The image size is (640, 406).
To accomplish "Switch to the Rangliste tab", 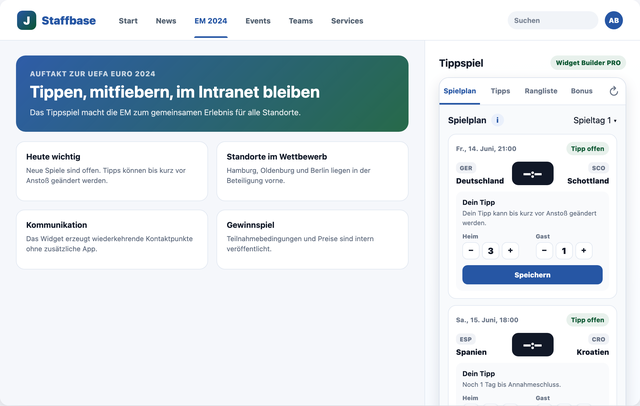I will pyautogui.click(x=541, y=91).
